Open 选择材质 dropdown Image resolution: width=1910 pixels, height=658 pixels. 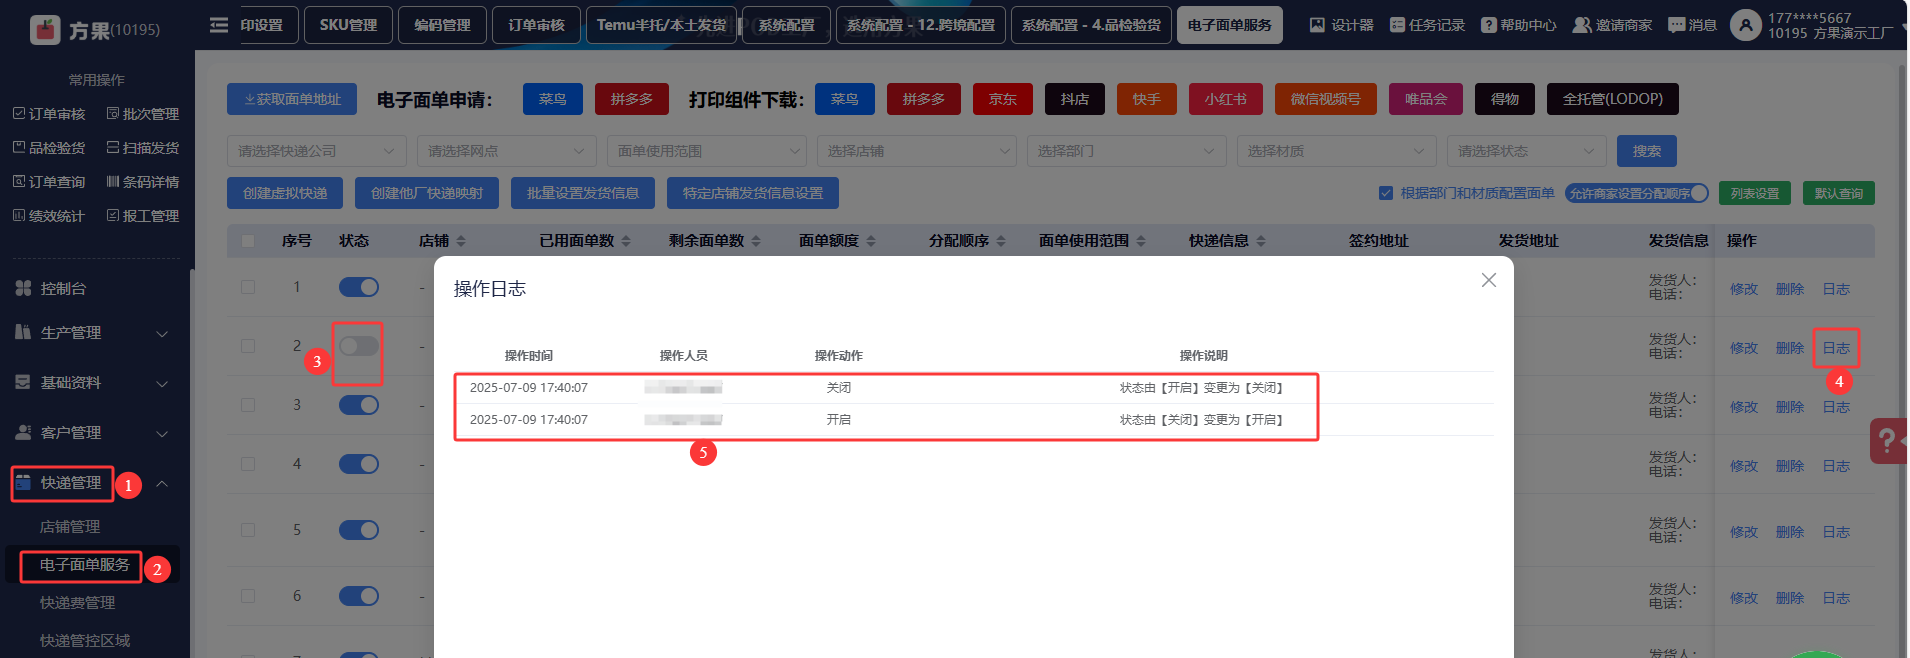(x=1337, y=151)
